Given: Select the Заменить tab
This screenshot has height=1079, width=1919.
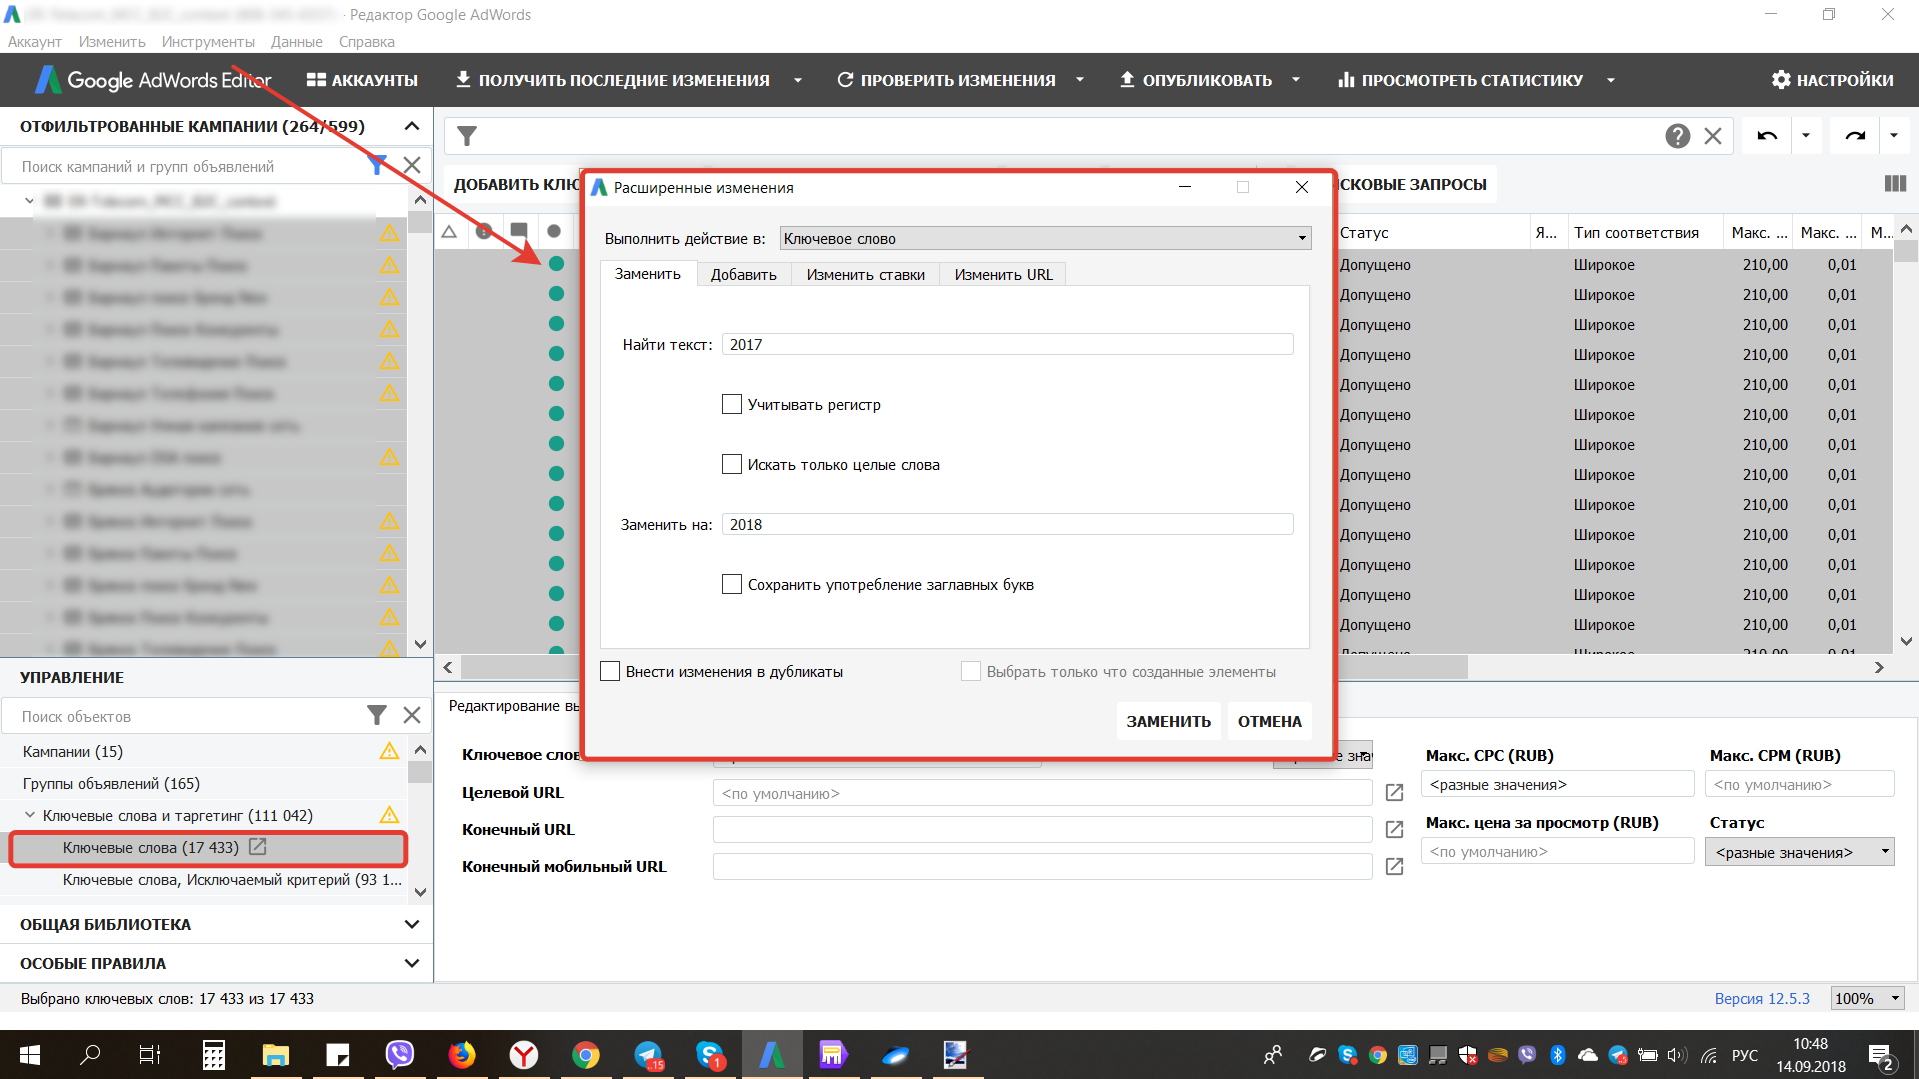Looking at the screenshot, I should pyautogui.click(x=648, y=274).
